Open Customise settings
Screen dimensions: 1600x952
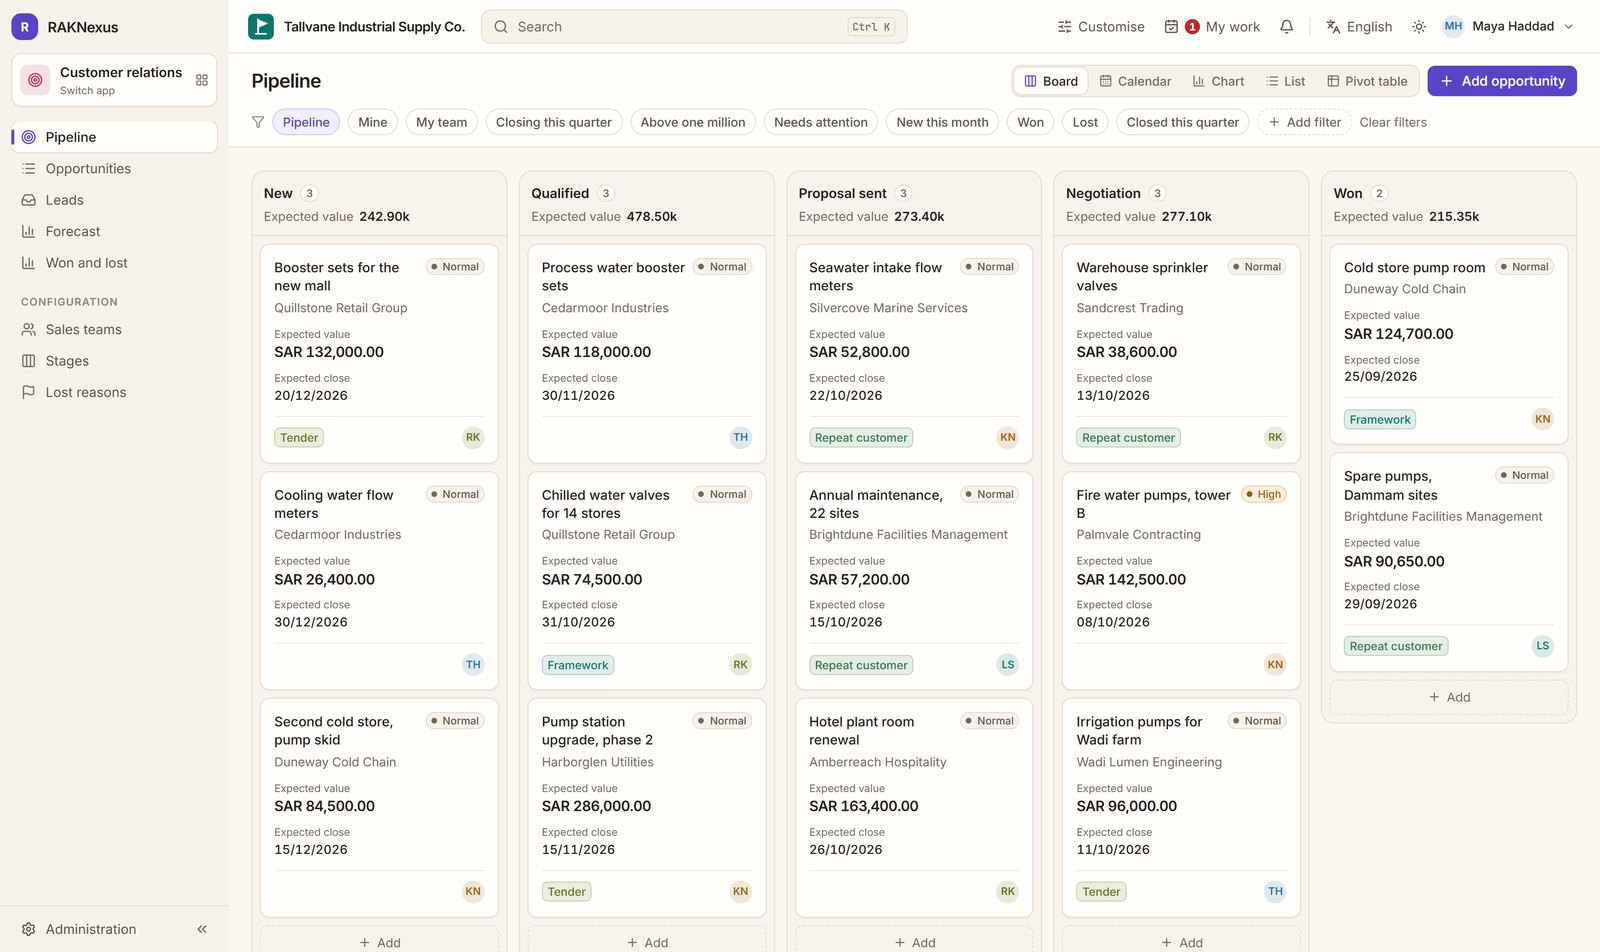(1101, 27)
